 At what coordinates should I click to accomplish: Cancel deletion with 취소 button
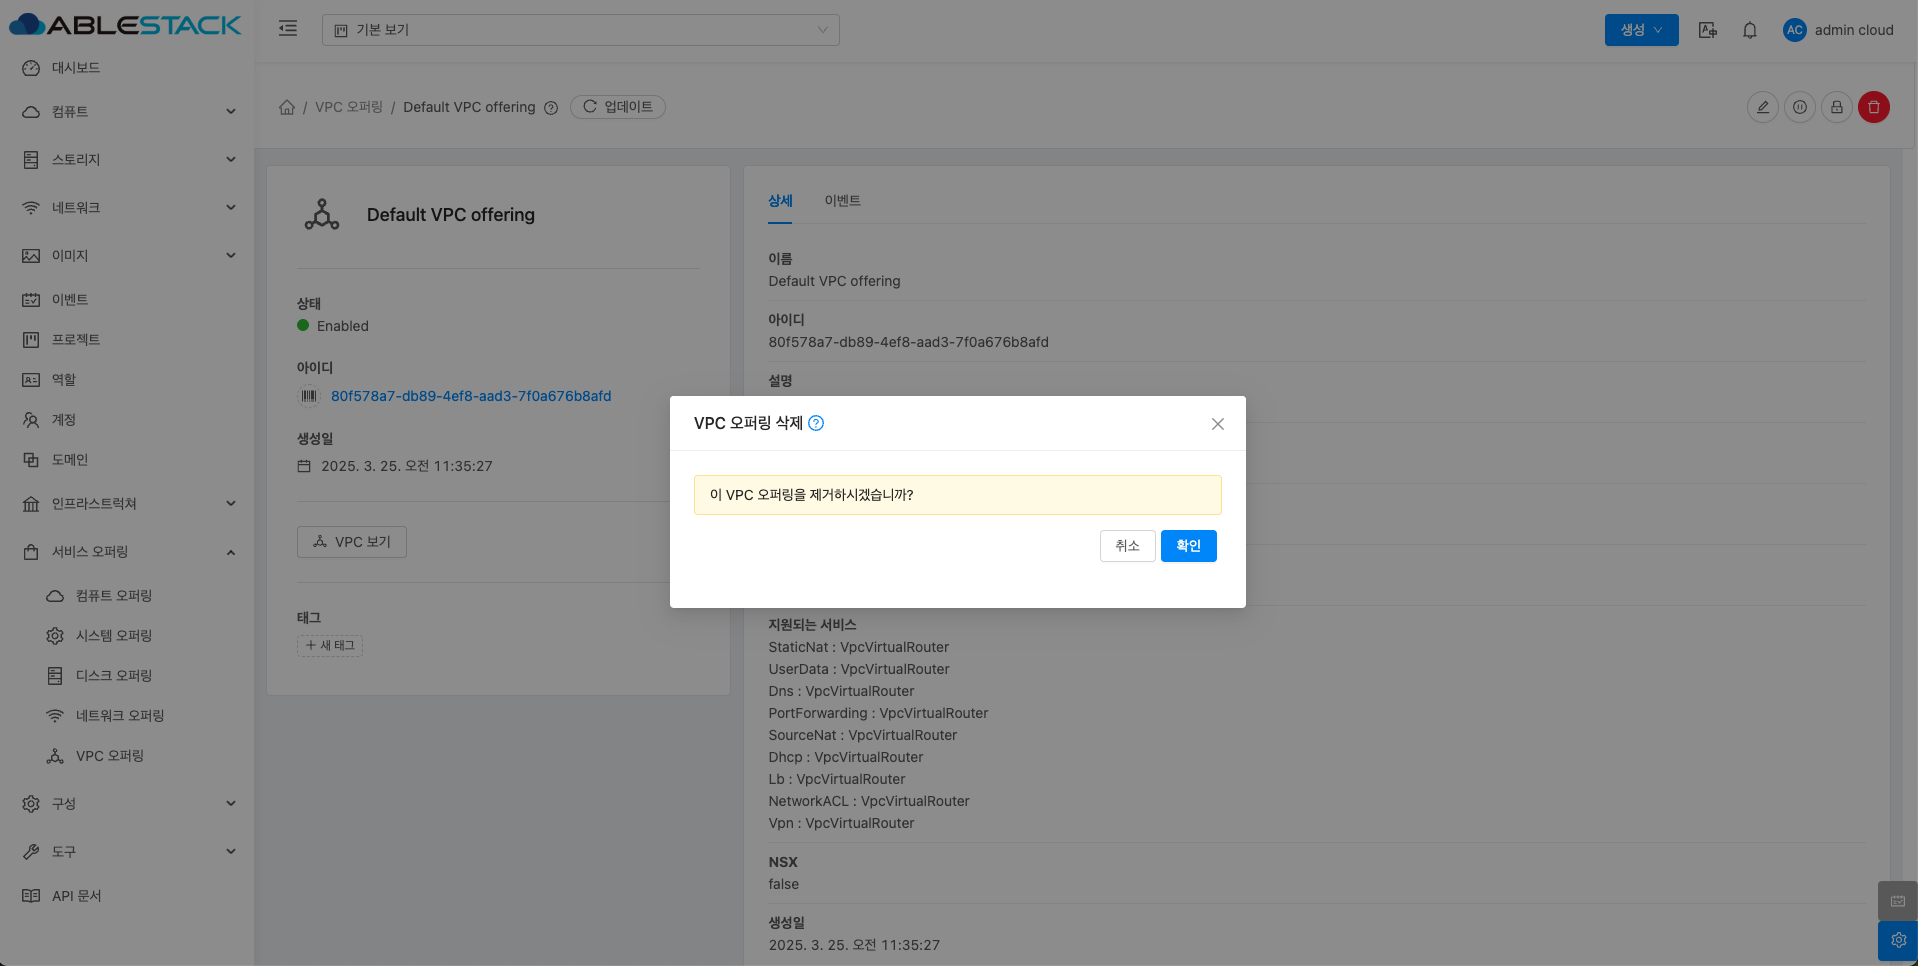[1127, 546]
